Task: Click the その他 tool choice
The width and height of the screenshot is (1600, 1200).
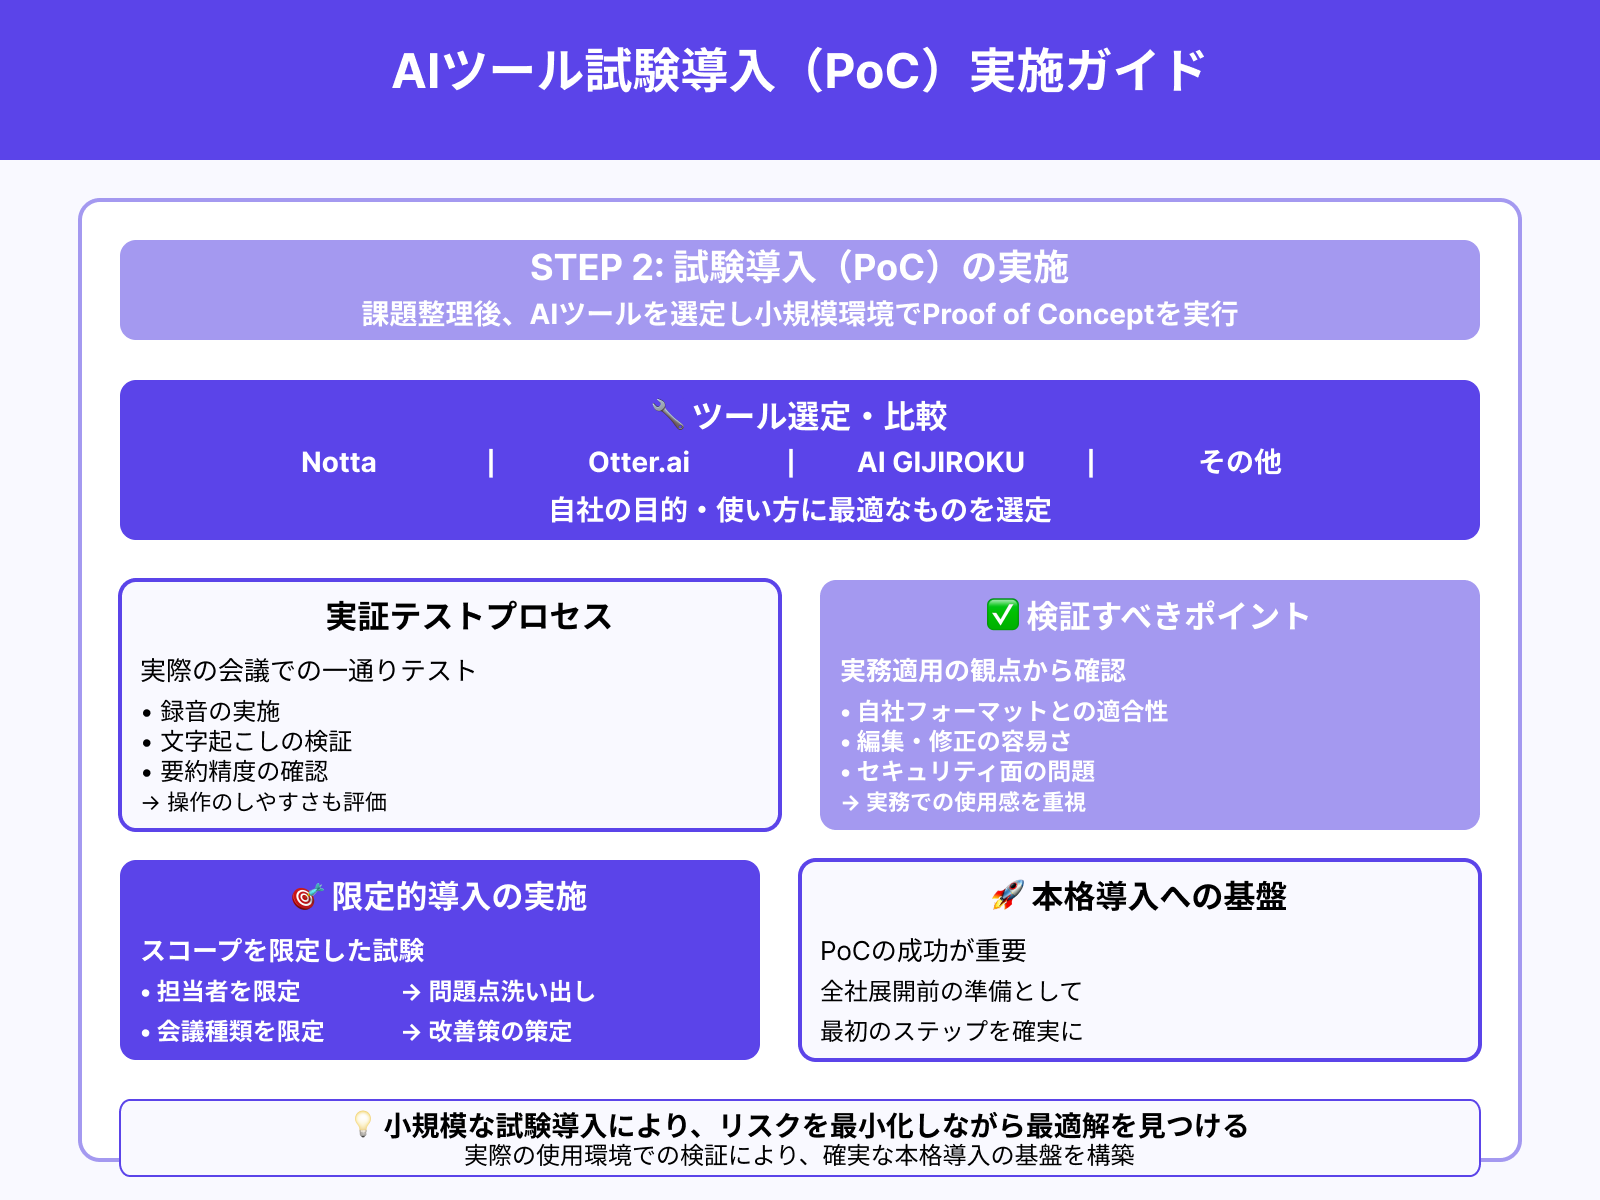Action: [1240, 462]
